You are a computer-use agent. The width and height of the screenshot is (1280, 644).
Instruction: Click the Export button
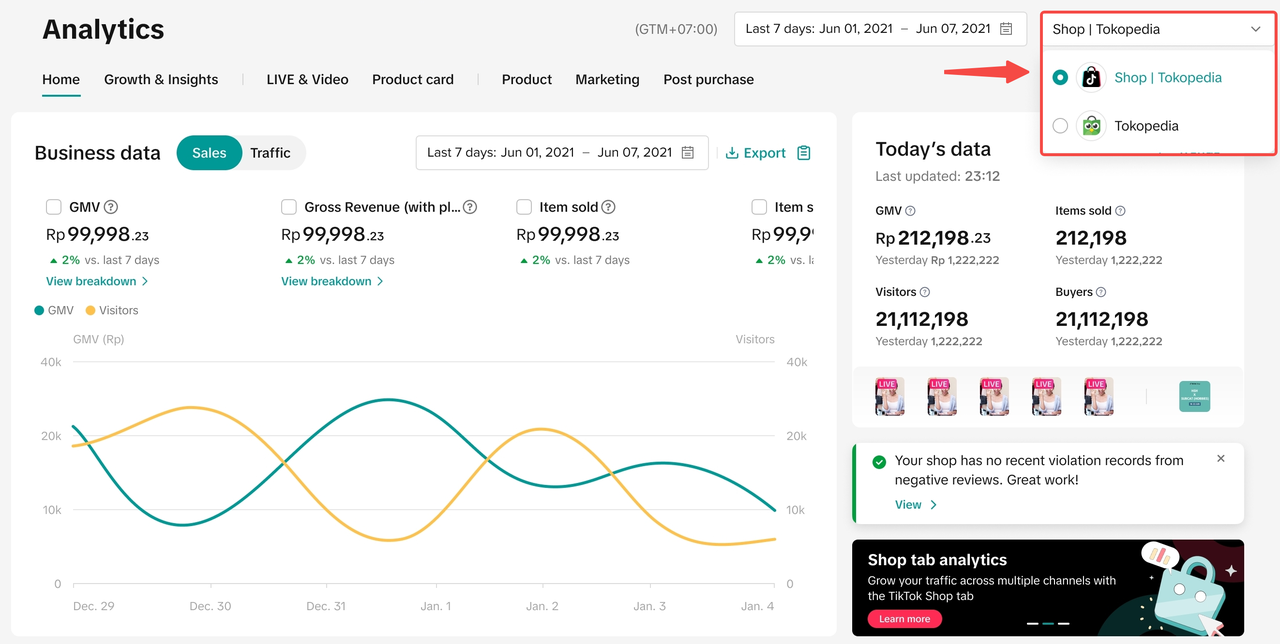pyautogui.click(x=756, y=153)
